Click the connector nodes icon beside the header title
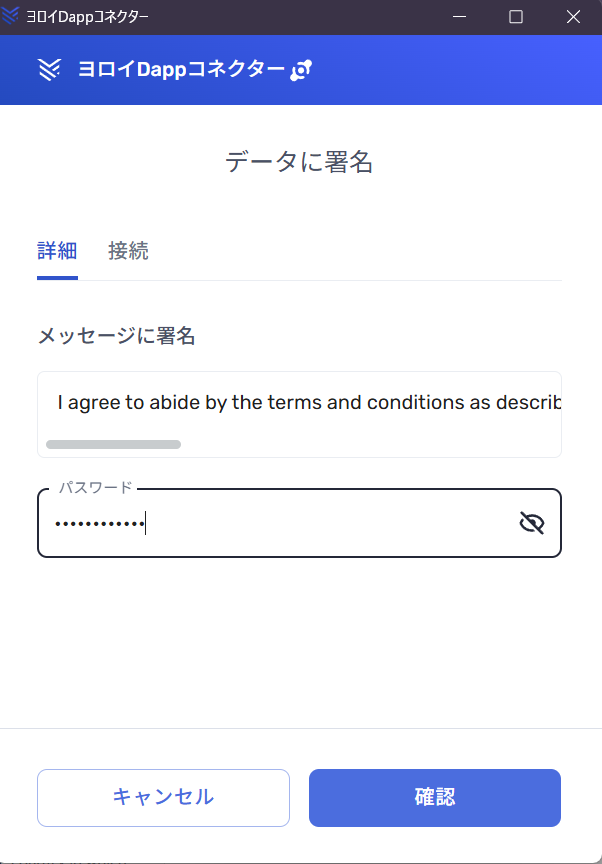The image size is (602, 864). (x=301, y=70)
